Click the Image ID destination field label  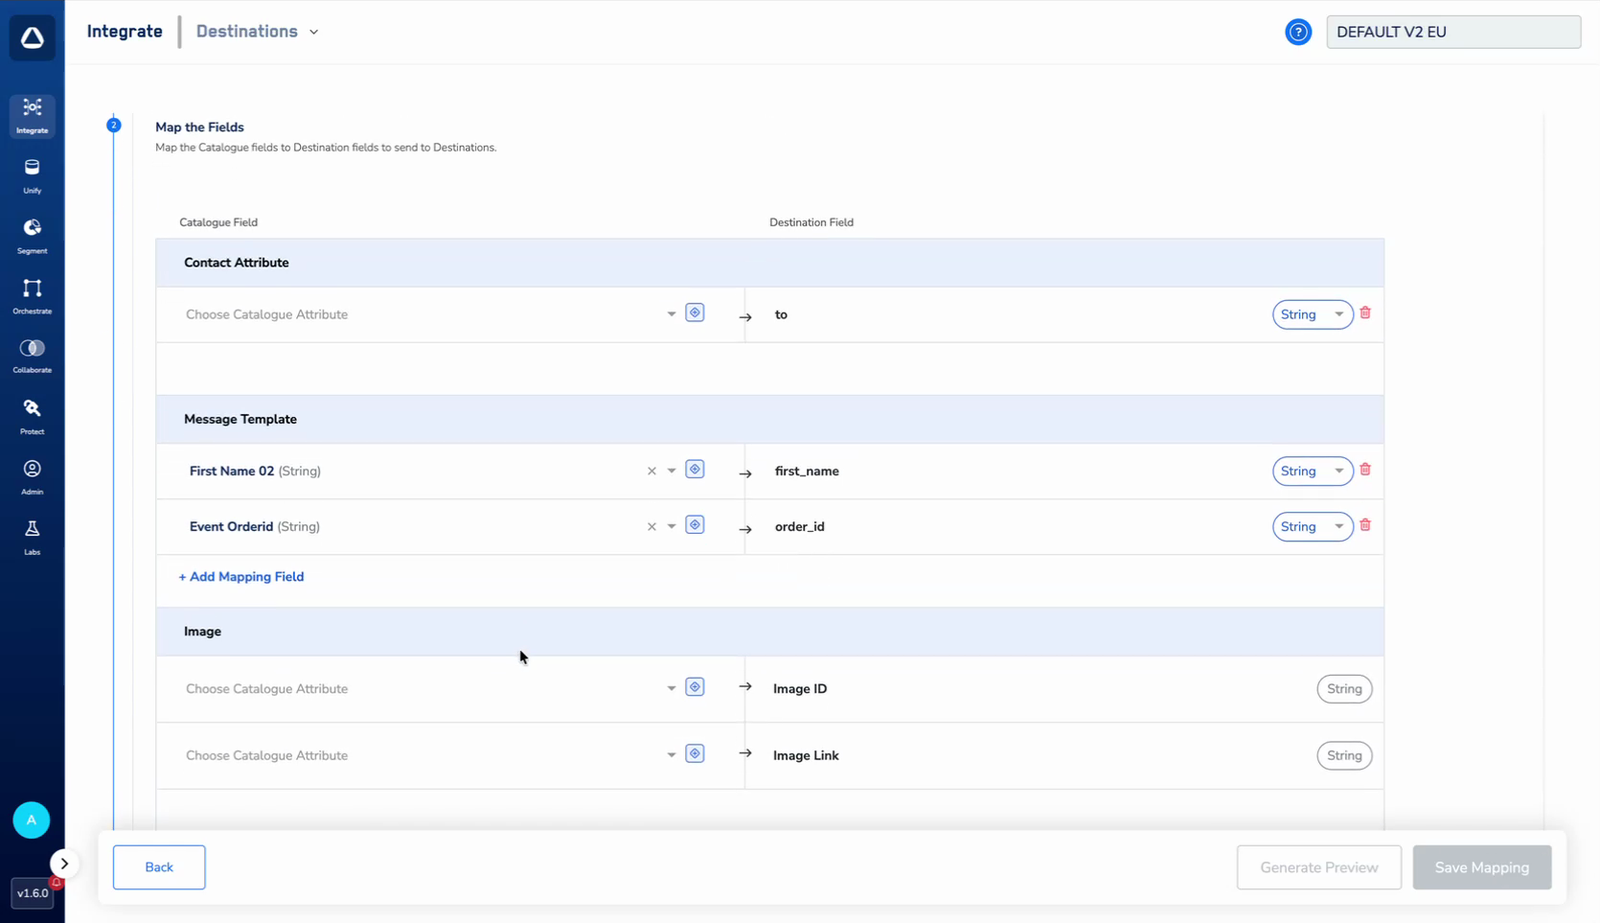[800, 689]
